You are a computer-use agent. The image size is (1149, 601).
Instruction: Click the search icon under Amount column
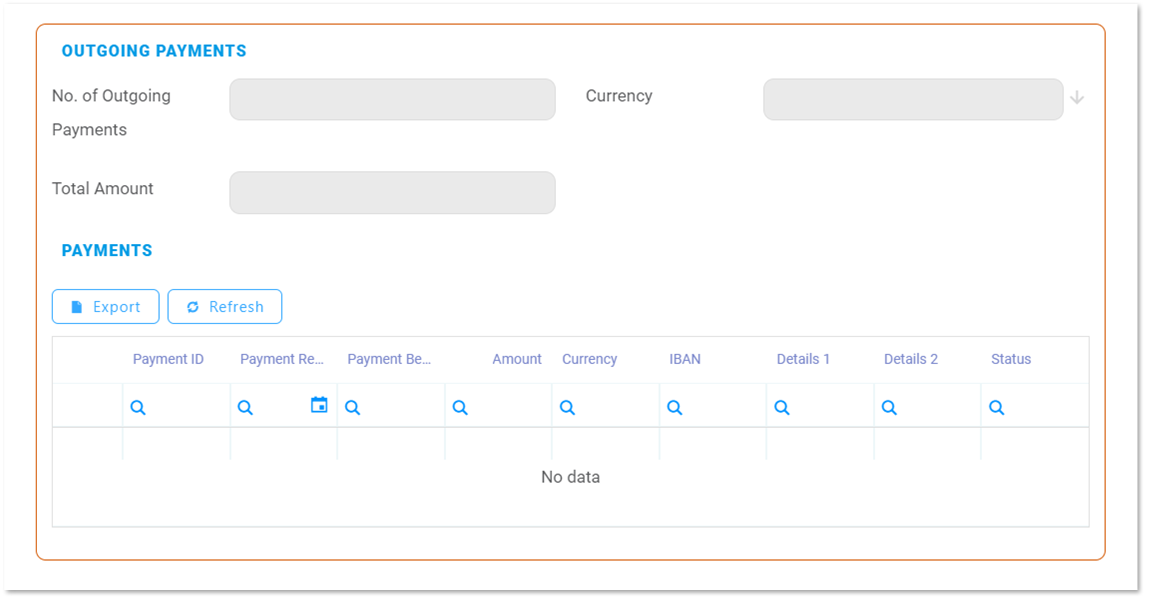tap(460, 408)
